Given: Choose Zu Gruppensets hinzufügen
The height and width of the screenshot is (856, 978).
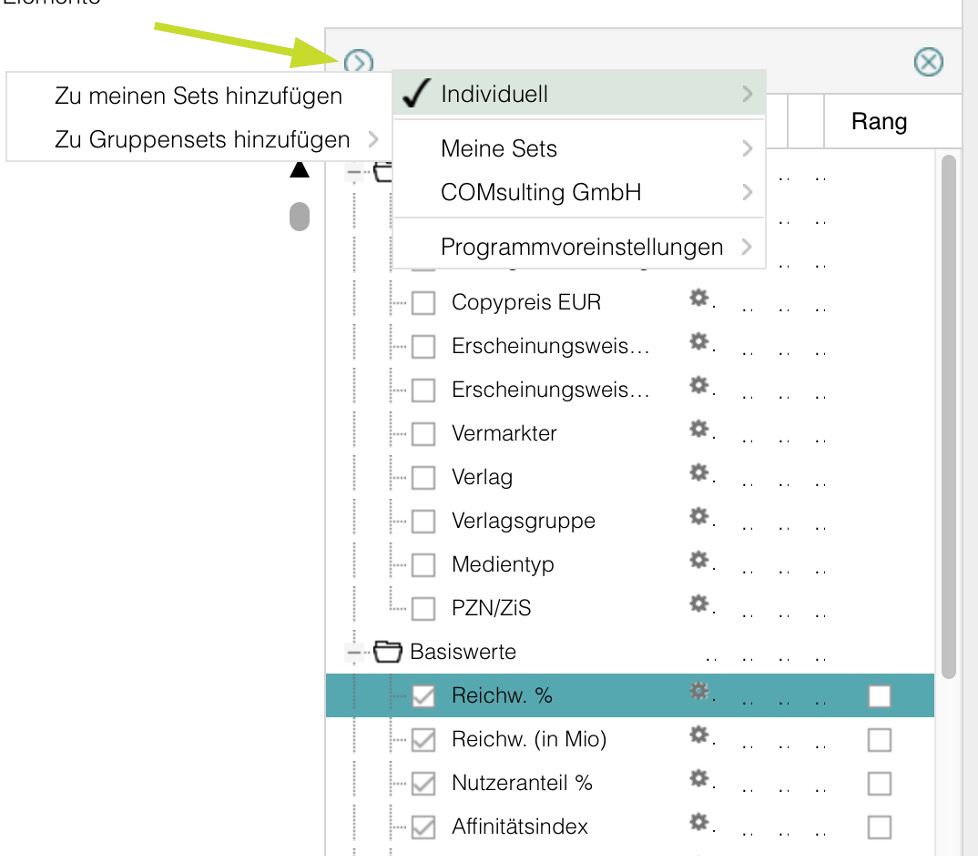Looking at the screenshot, I should click(x=202, y=140).
